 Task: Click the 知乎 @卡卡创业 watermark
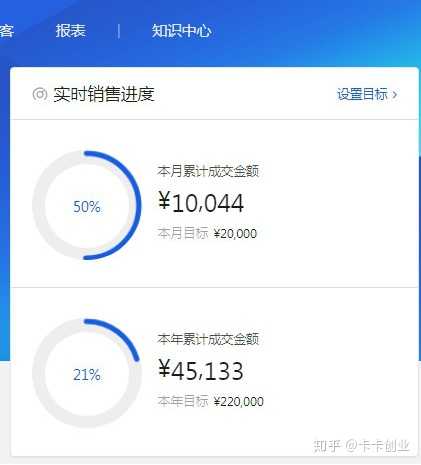(361, 445)
